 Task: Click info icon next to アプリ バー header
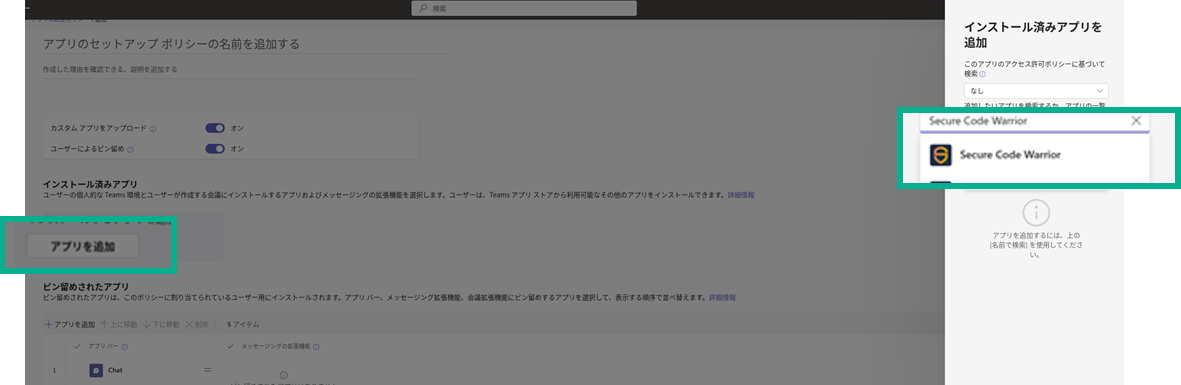[124, 347]
